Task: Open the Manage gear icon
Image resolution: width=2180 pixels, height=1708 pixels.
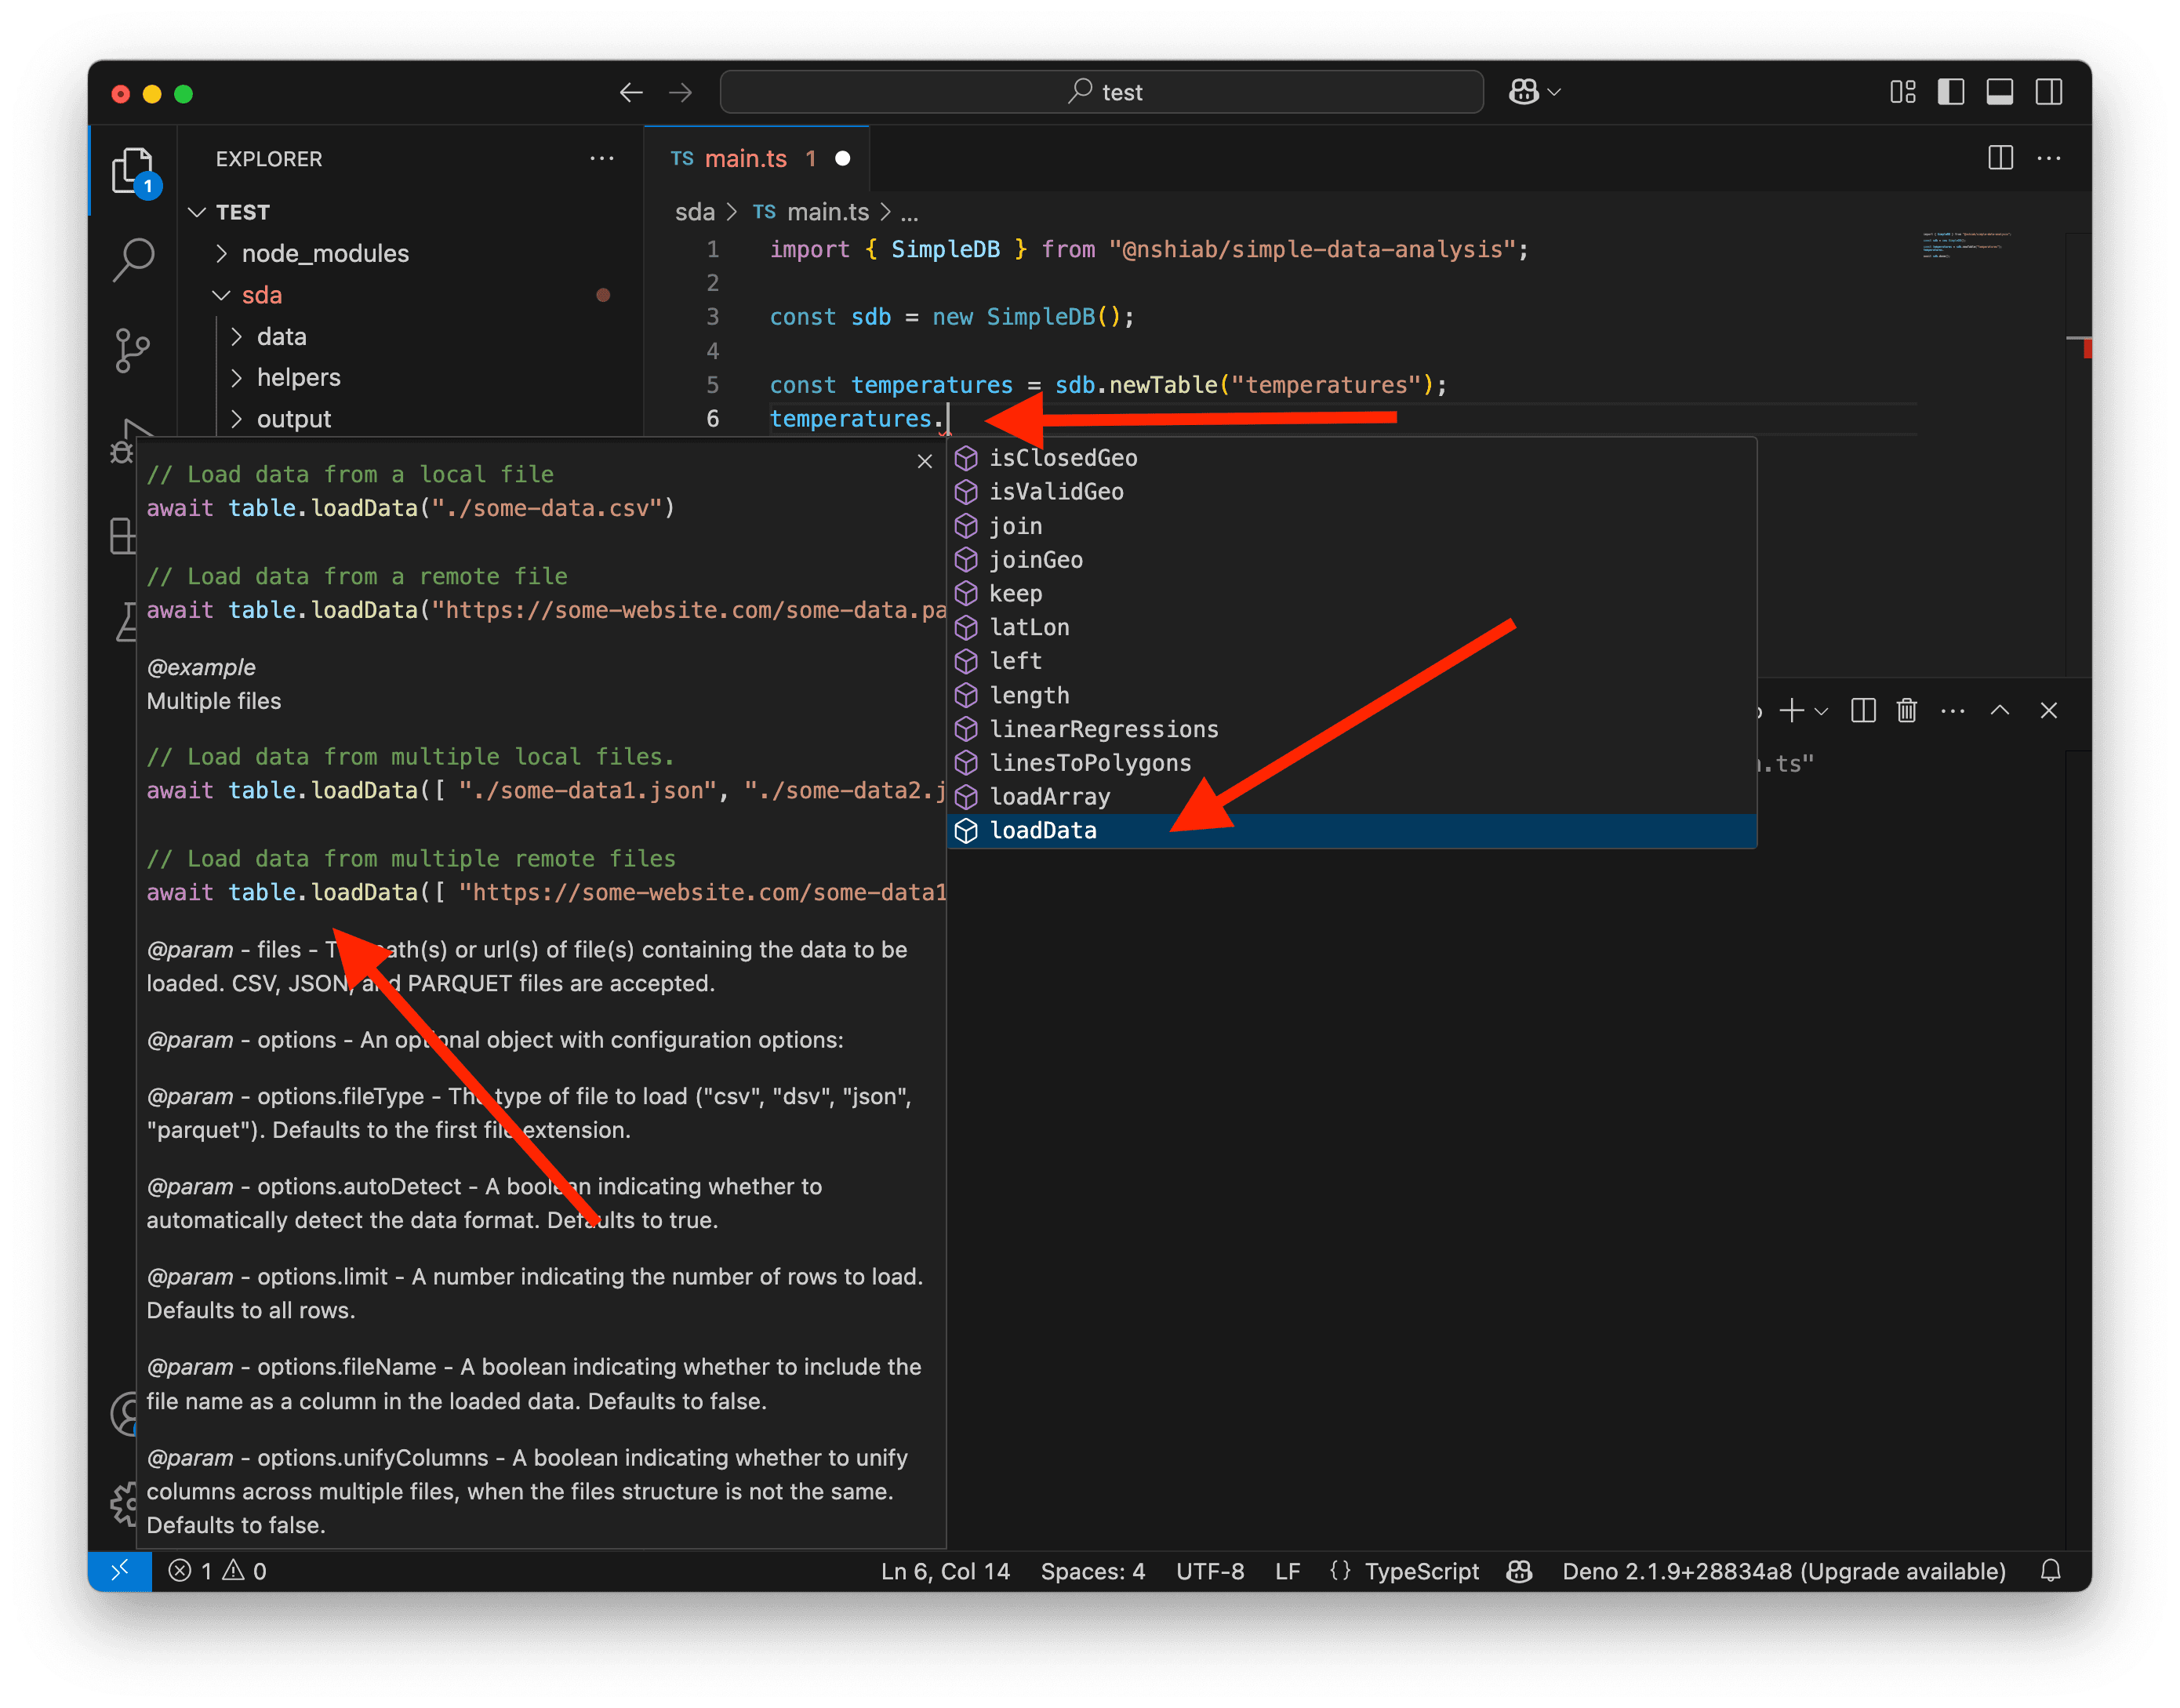Action: (x=124, y=1503)
